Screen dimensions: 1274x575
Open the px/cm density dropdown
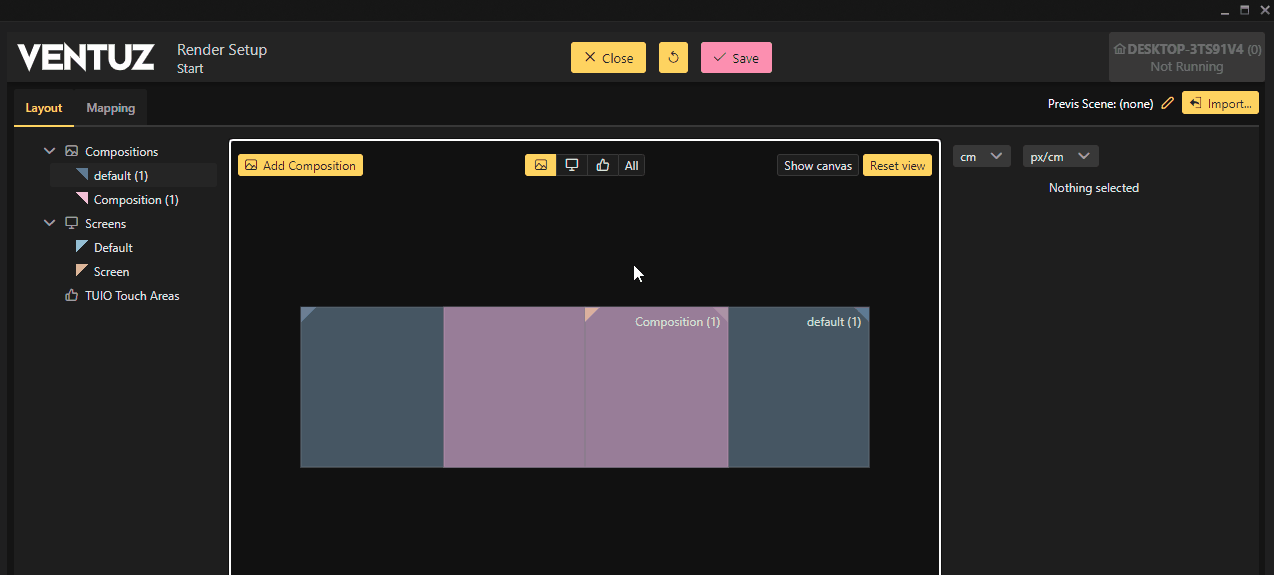1060,157
